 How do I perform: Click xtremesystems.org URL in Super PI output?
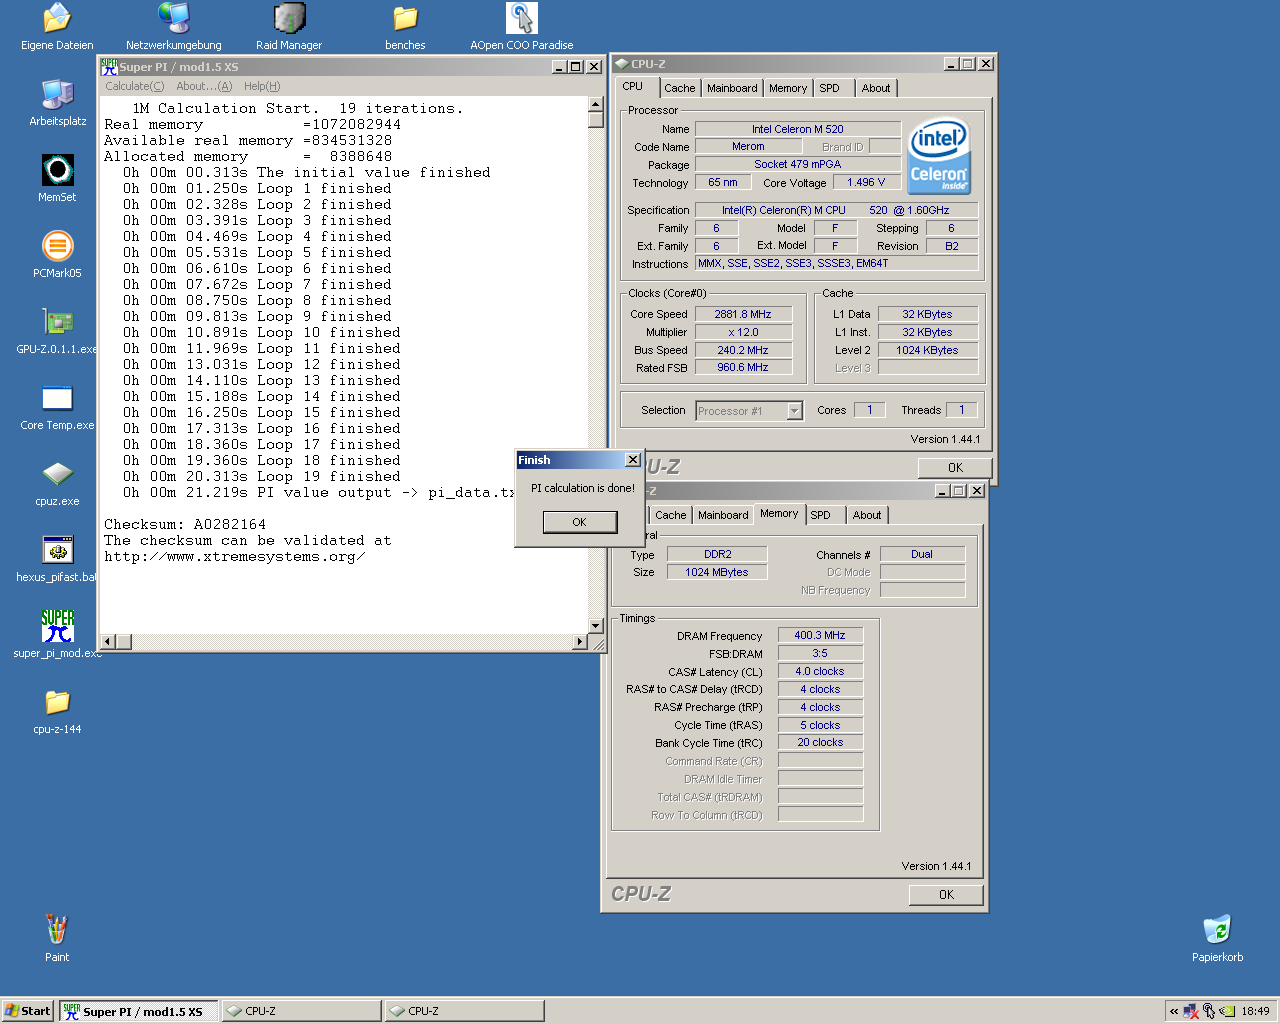[x=234, y=556]
